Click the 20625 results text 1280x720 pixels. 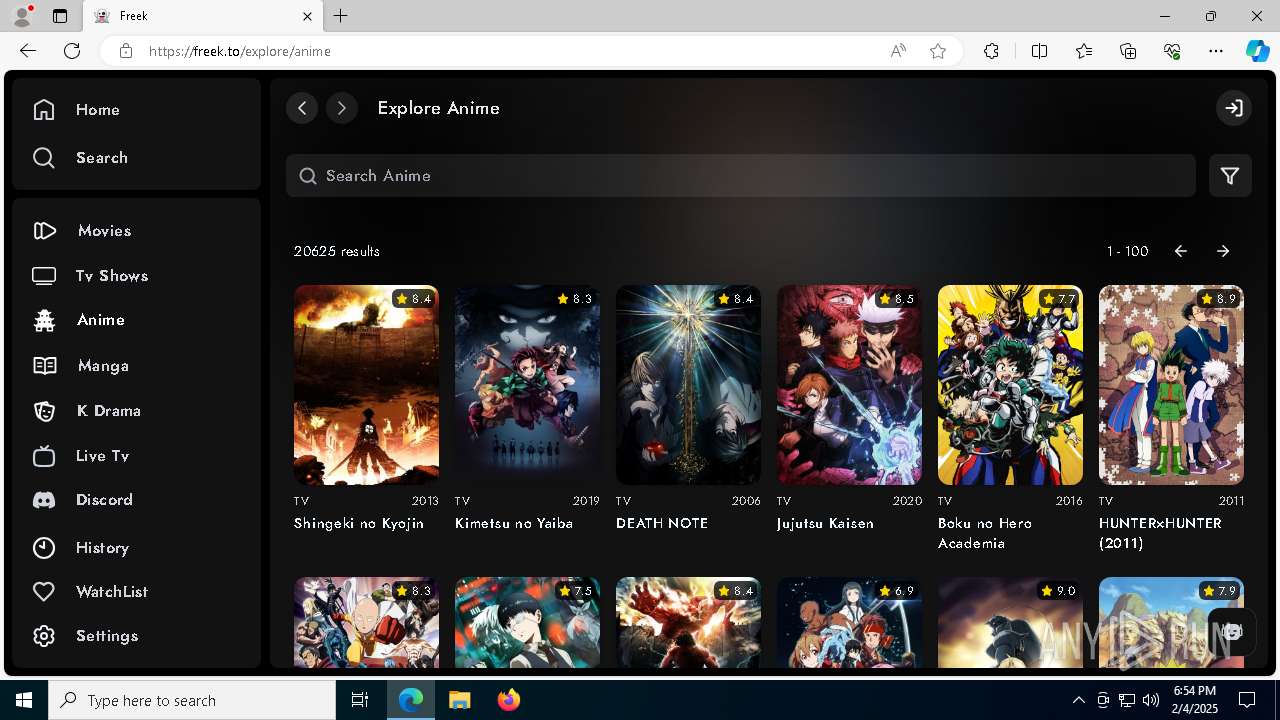pyautogui.click(x=337, y=251)
